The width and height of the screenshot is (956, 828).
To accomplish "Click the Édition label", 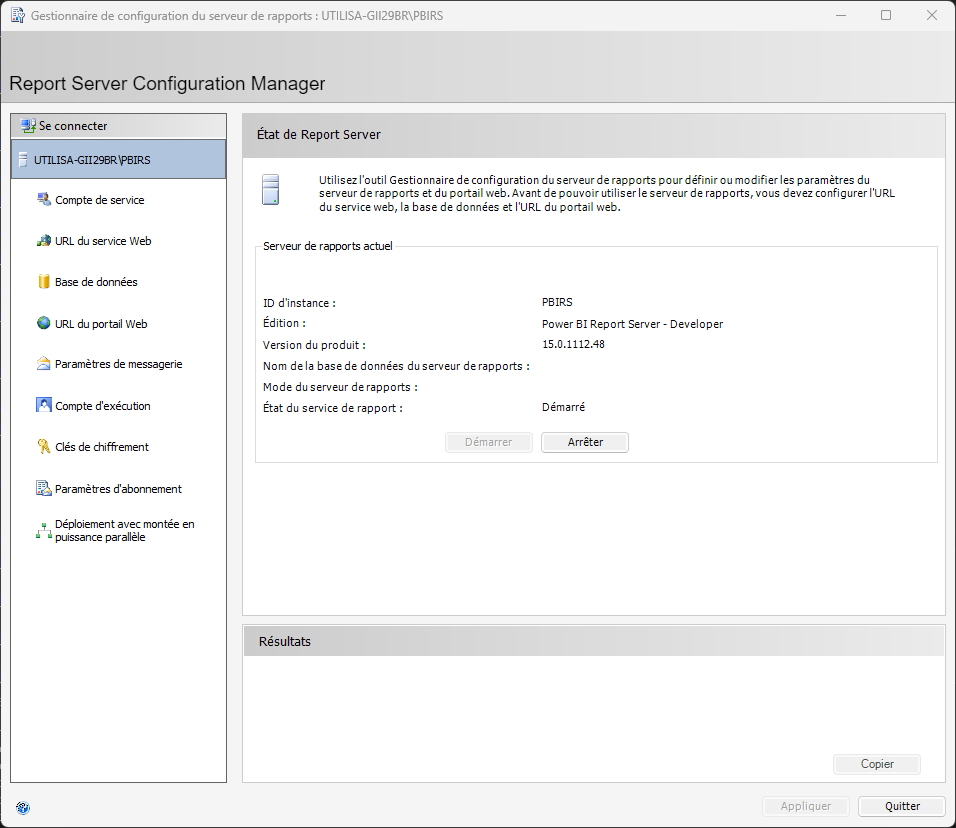I will click(284, 323).
